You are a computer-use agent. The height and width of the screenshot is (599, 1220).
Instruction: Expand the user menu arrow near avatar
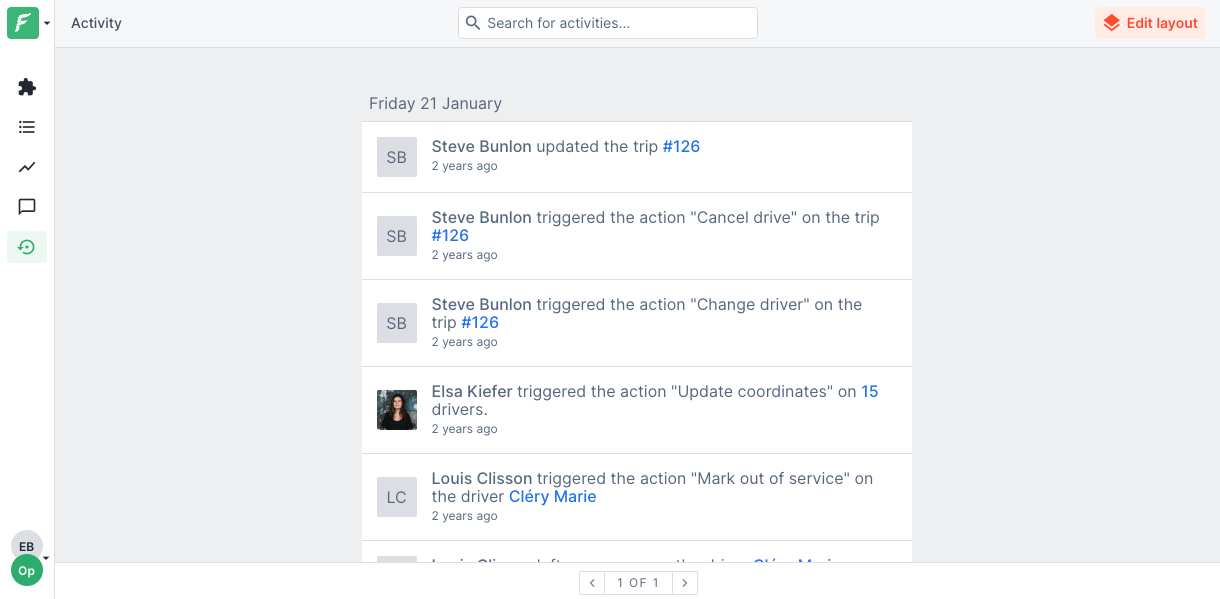tap(46, 558)
